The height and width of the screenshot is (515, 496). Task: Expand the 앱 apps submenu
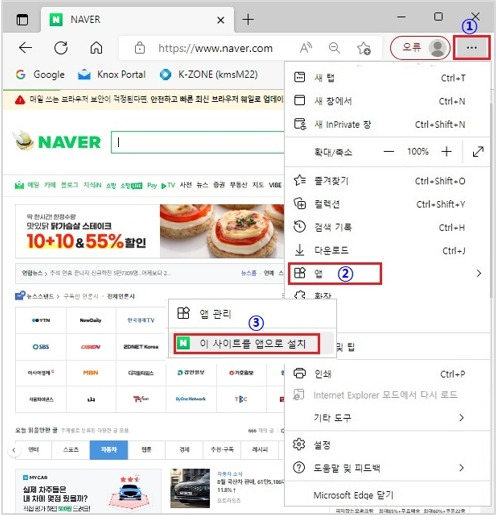pyautogui.click(x=388, y=273)
